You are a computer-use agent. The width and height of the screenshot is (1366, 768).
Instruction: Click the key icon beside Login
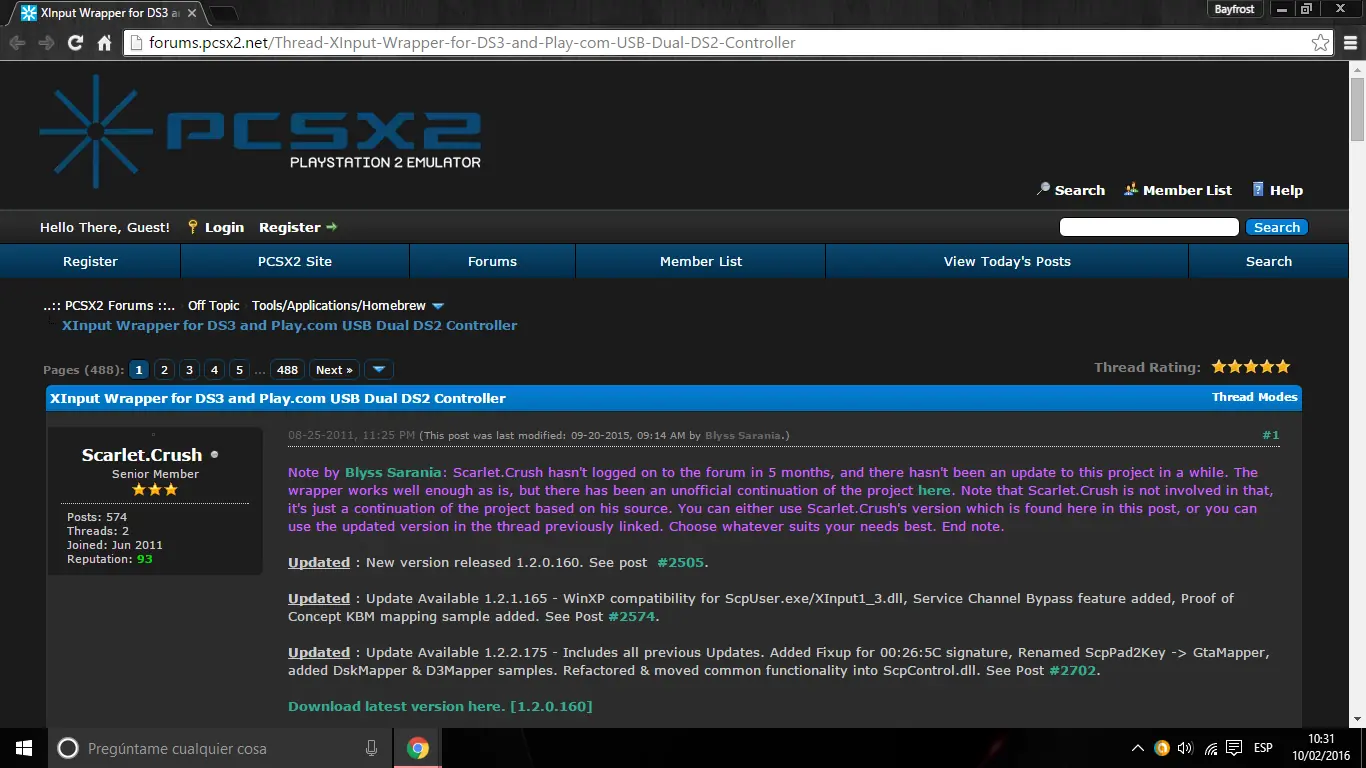click(x=193, y=227)
